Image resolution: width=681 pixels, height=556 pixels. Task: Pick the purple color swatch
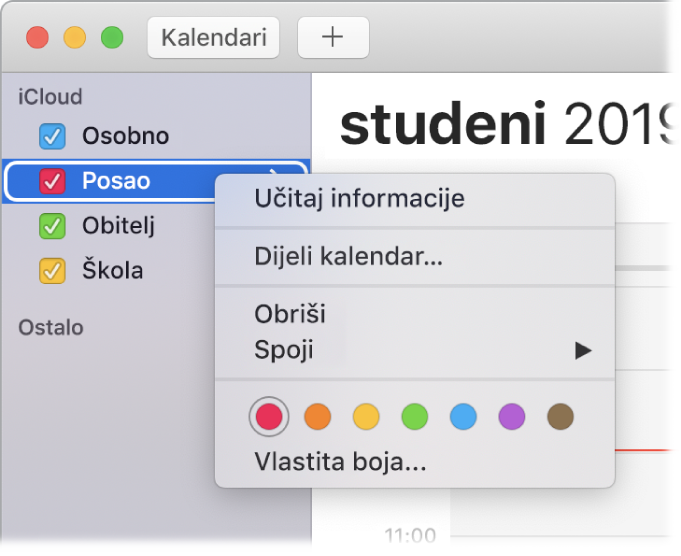click(512, 417)
